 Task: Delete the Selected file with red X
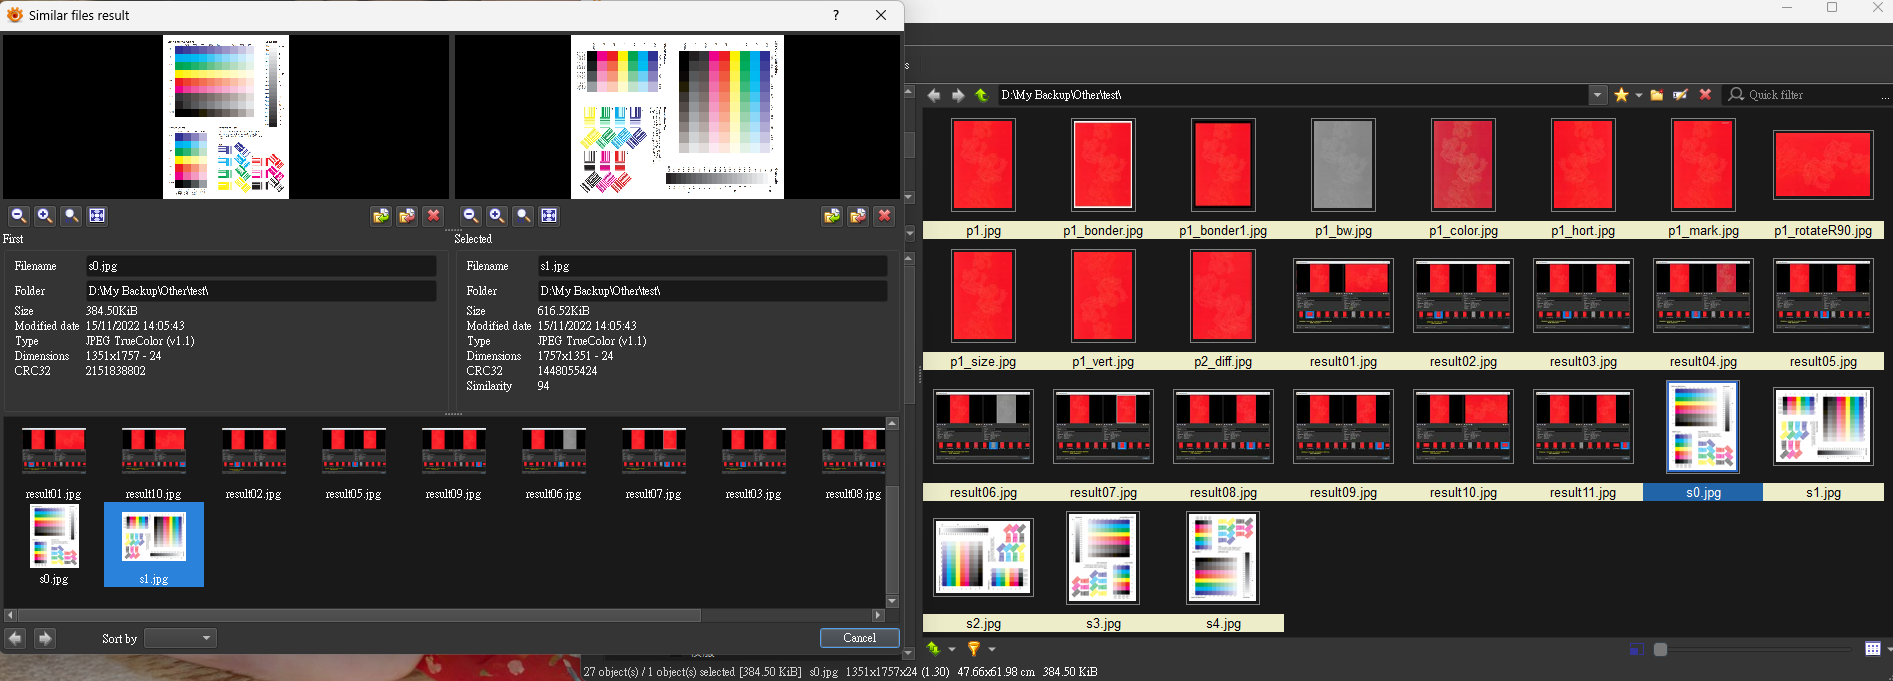point(884,215)
